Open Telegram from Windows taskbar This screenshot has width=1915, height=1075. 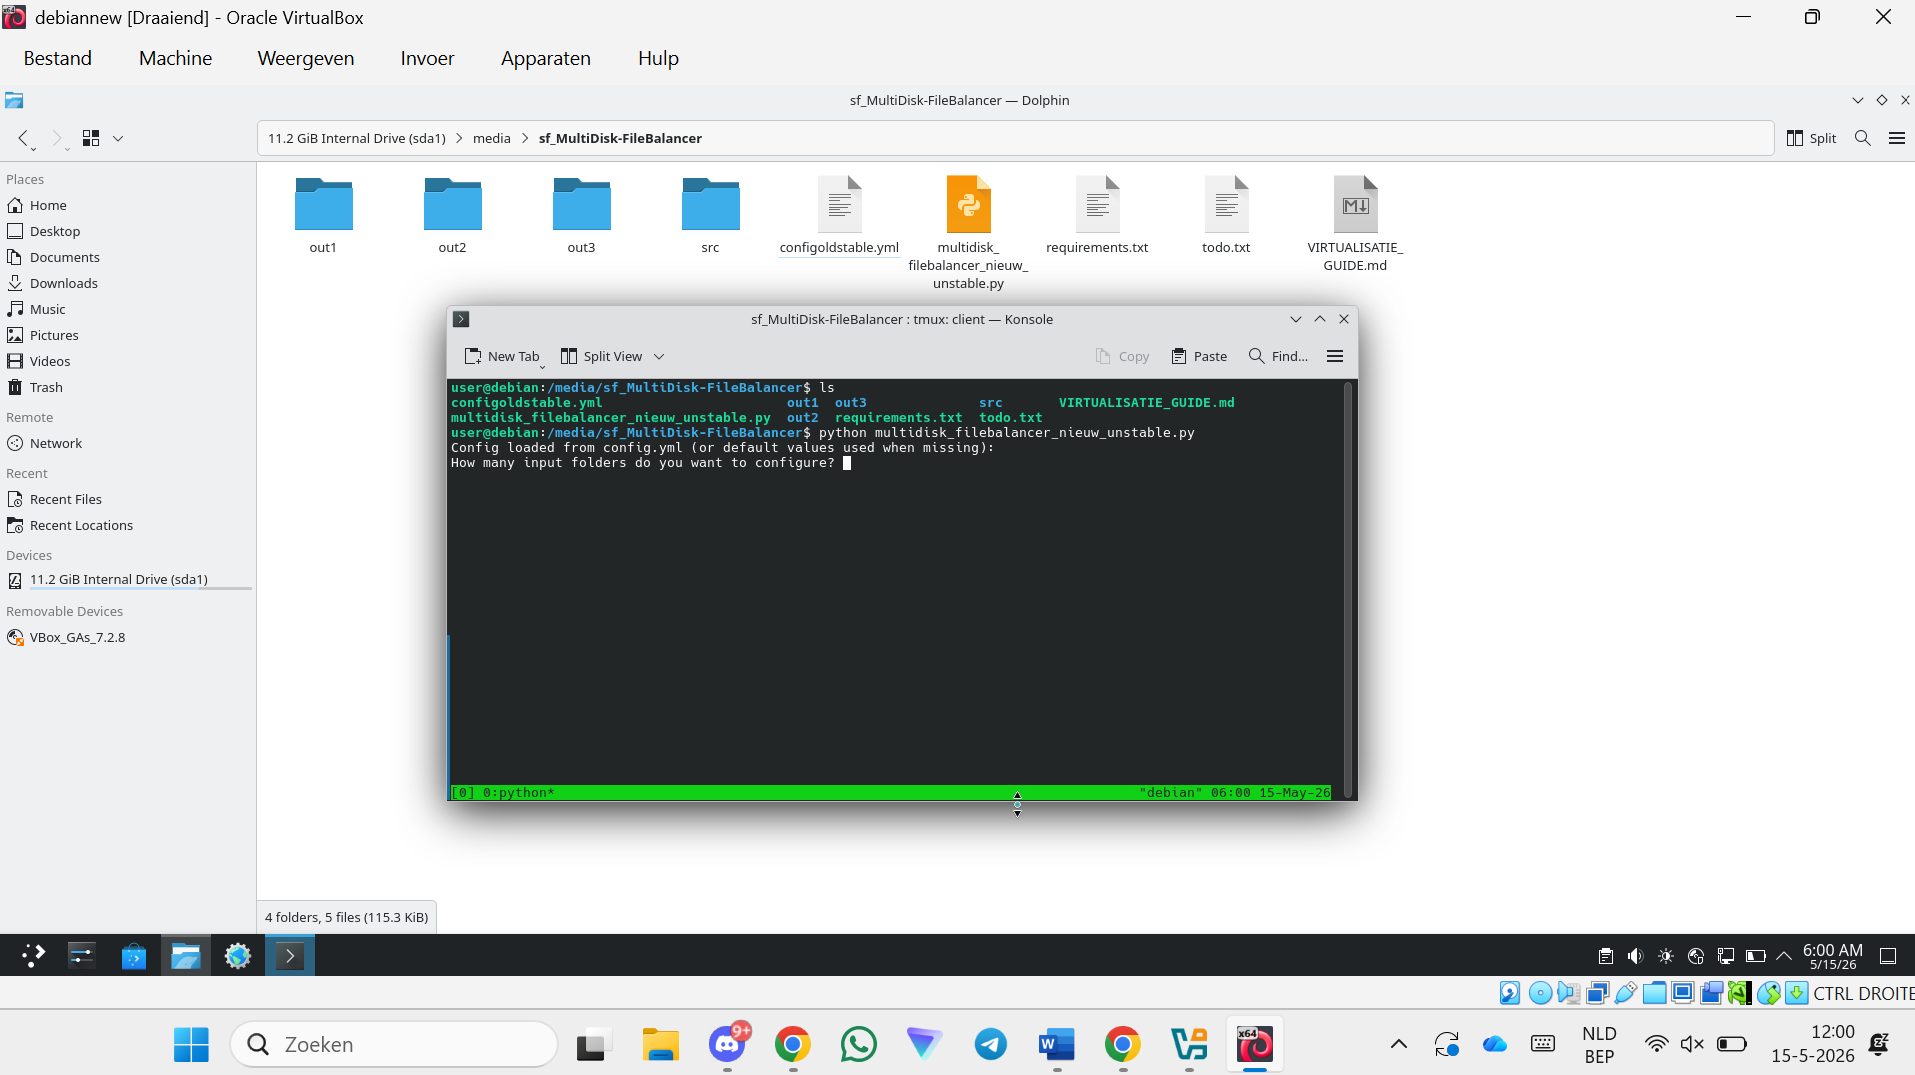(991, 1044)
